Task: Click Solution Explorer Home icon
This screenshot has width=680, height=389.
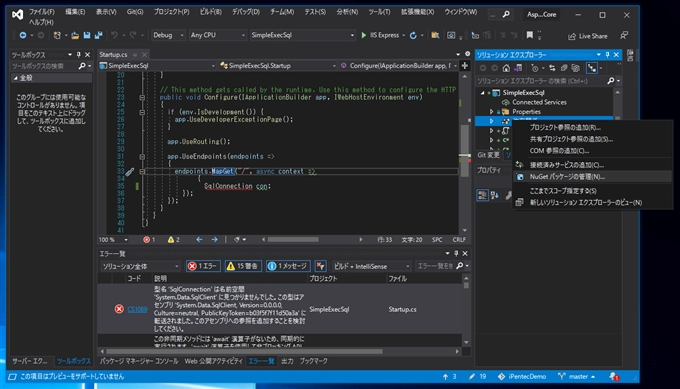Action: [506, 68]
